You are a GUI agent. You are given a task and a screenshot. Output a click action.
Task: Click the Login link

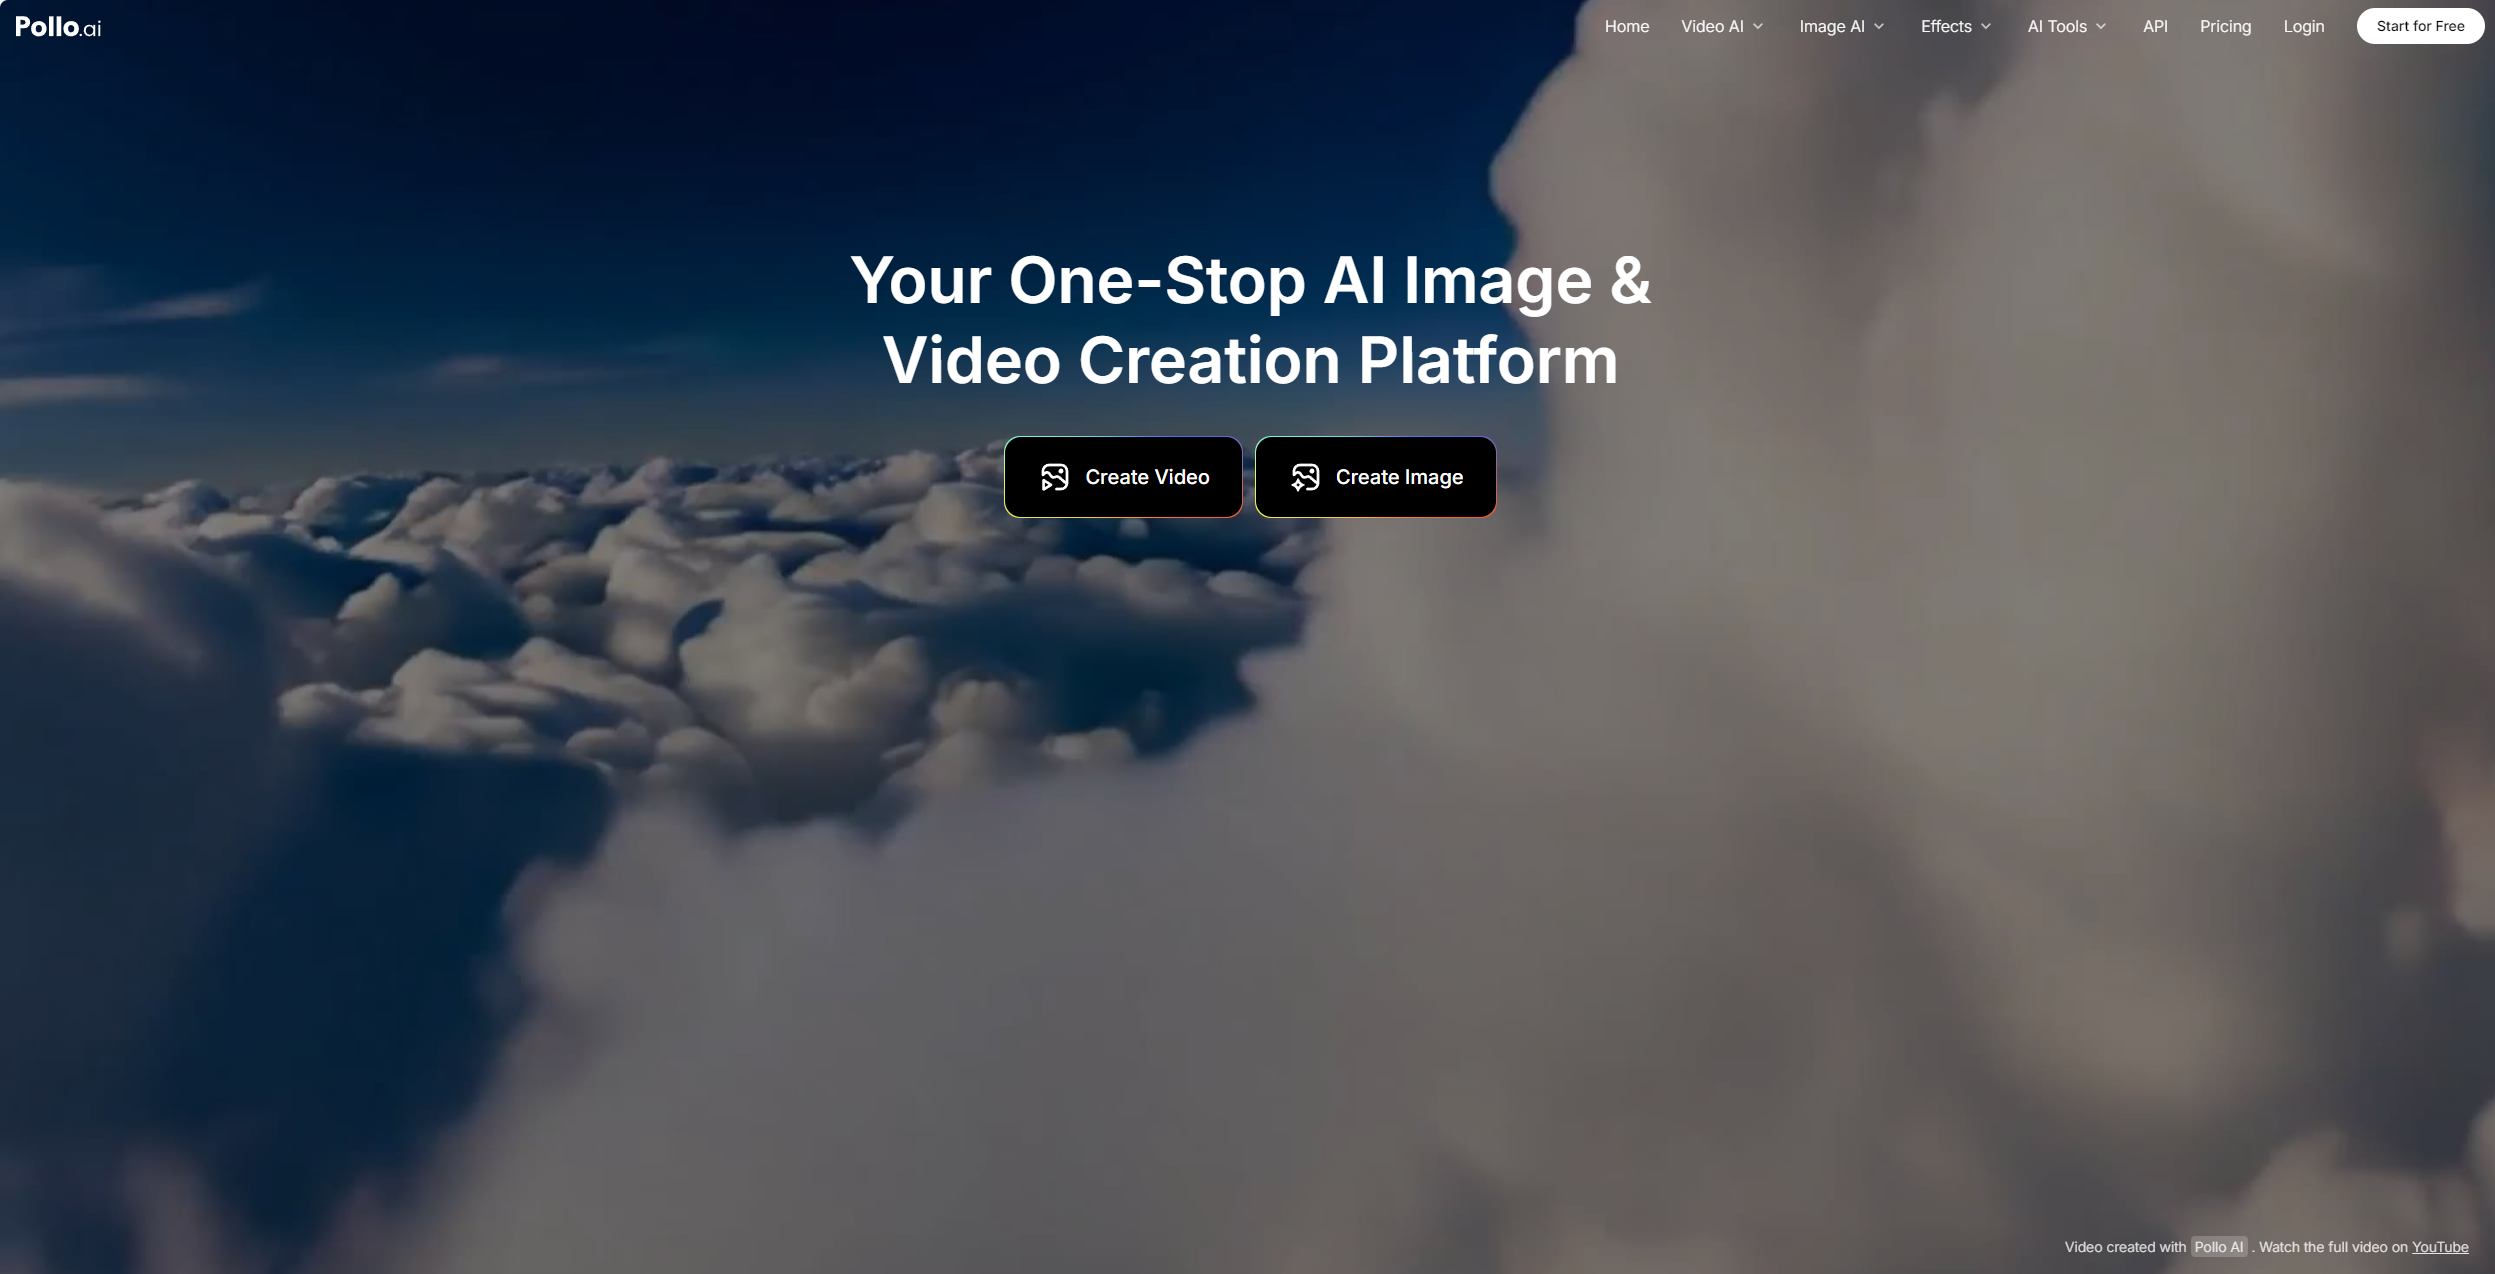click(x=2303, y=27)
